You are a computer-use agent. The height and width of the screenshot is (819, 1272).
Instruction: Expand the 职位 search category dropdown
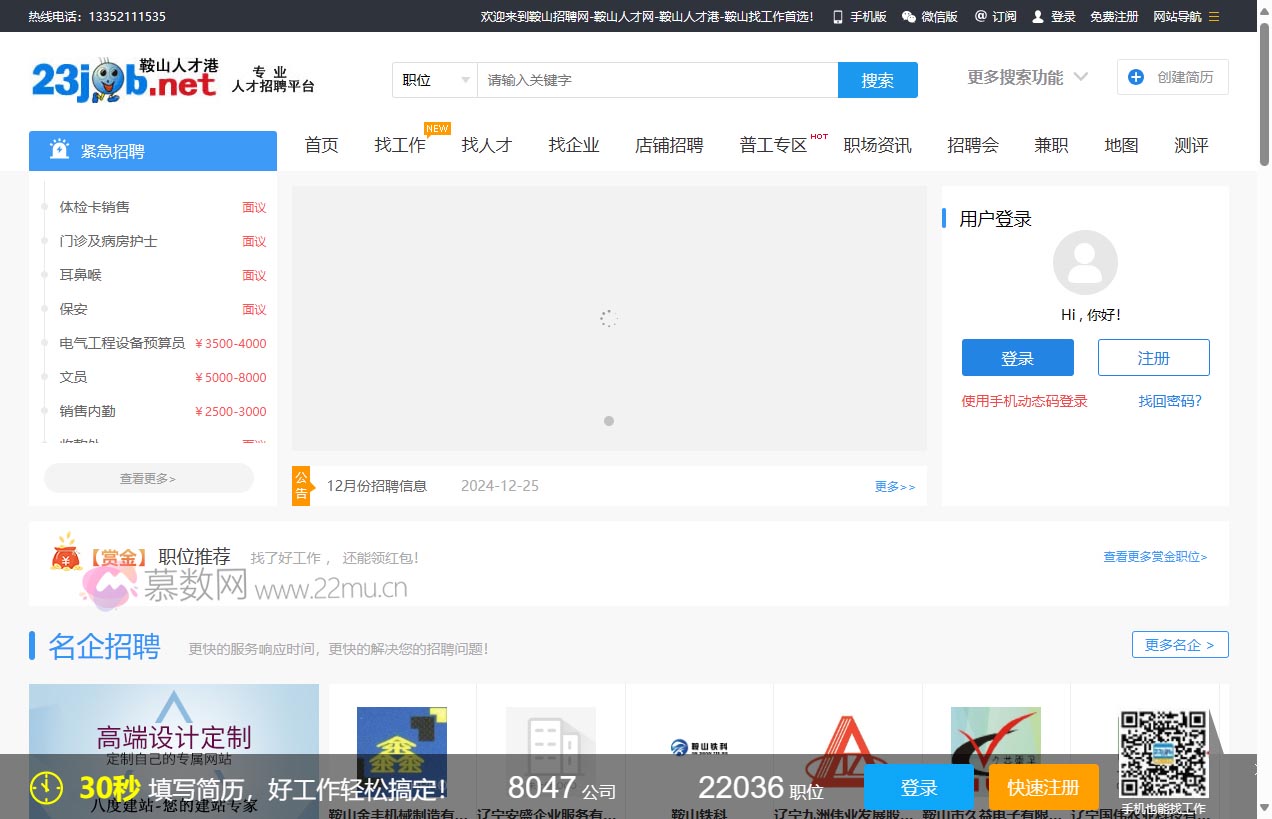(434, 79)
